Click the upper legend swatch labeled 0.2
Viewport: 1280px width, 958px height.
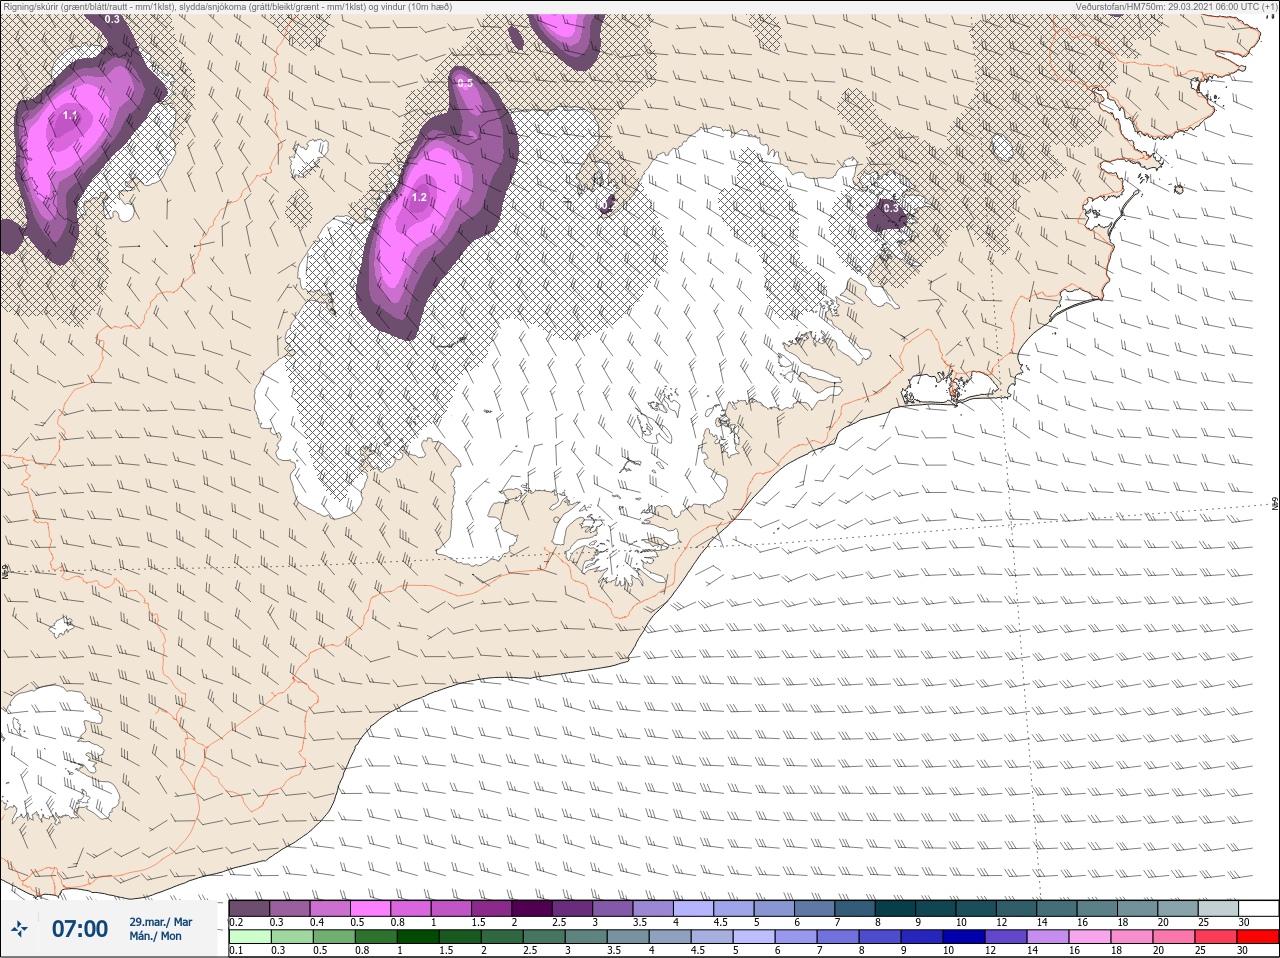[x=249, y=908]
